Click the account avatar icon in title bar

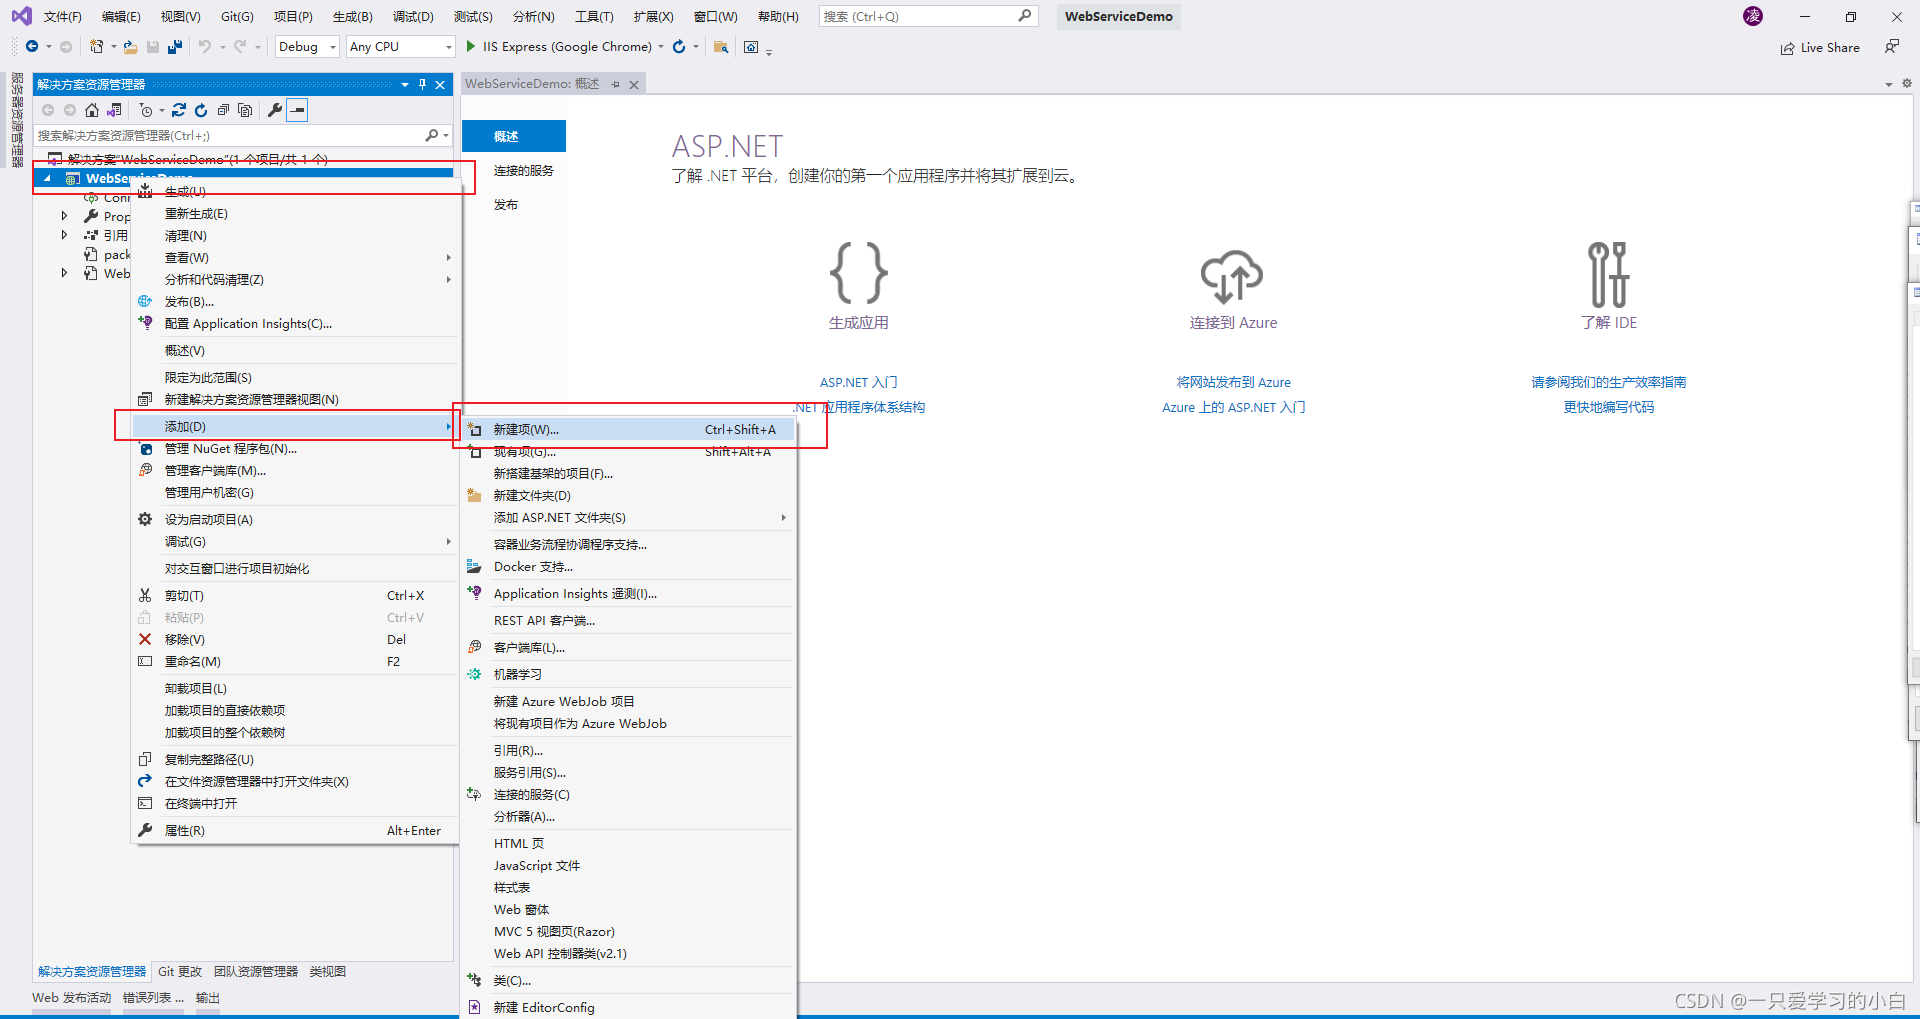pyautogui.click(x=1753, y=16)
